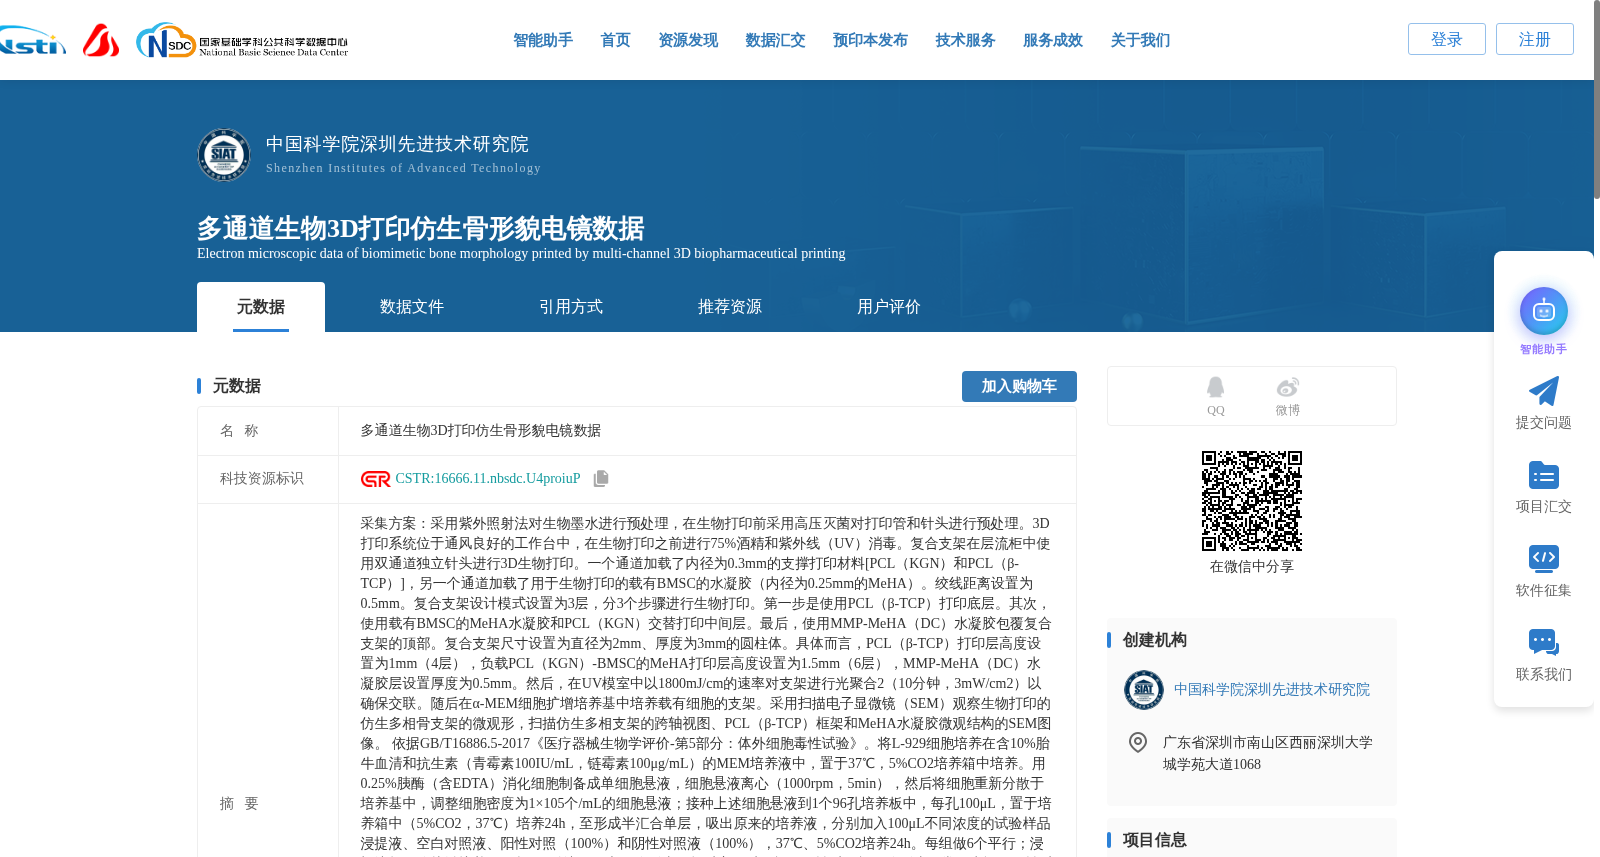Go to 首页 in navigation
The height and width of the screenshot is (857, 1600).
615,40
